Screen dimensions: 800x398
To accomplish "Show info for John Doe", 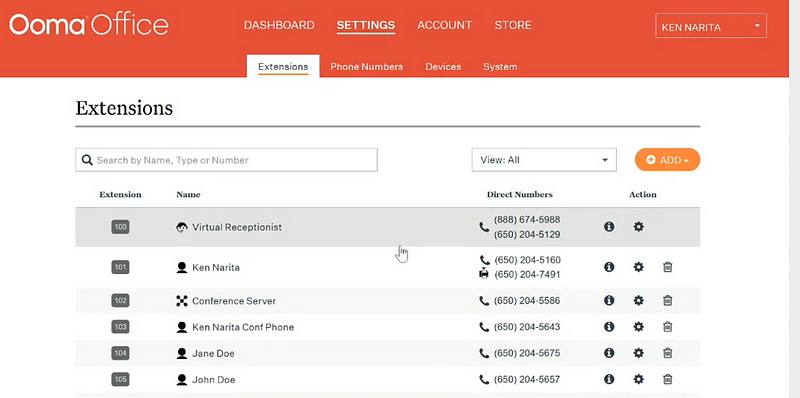I will coord(609,379).
